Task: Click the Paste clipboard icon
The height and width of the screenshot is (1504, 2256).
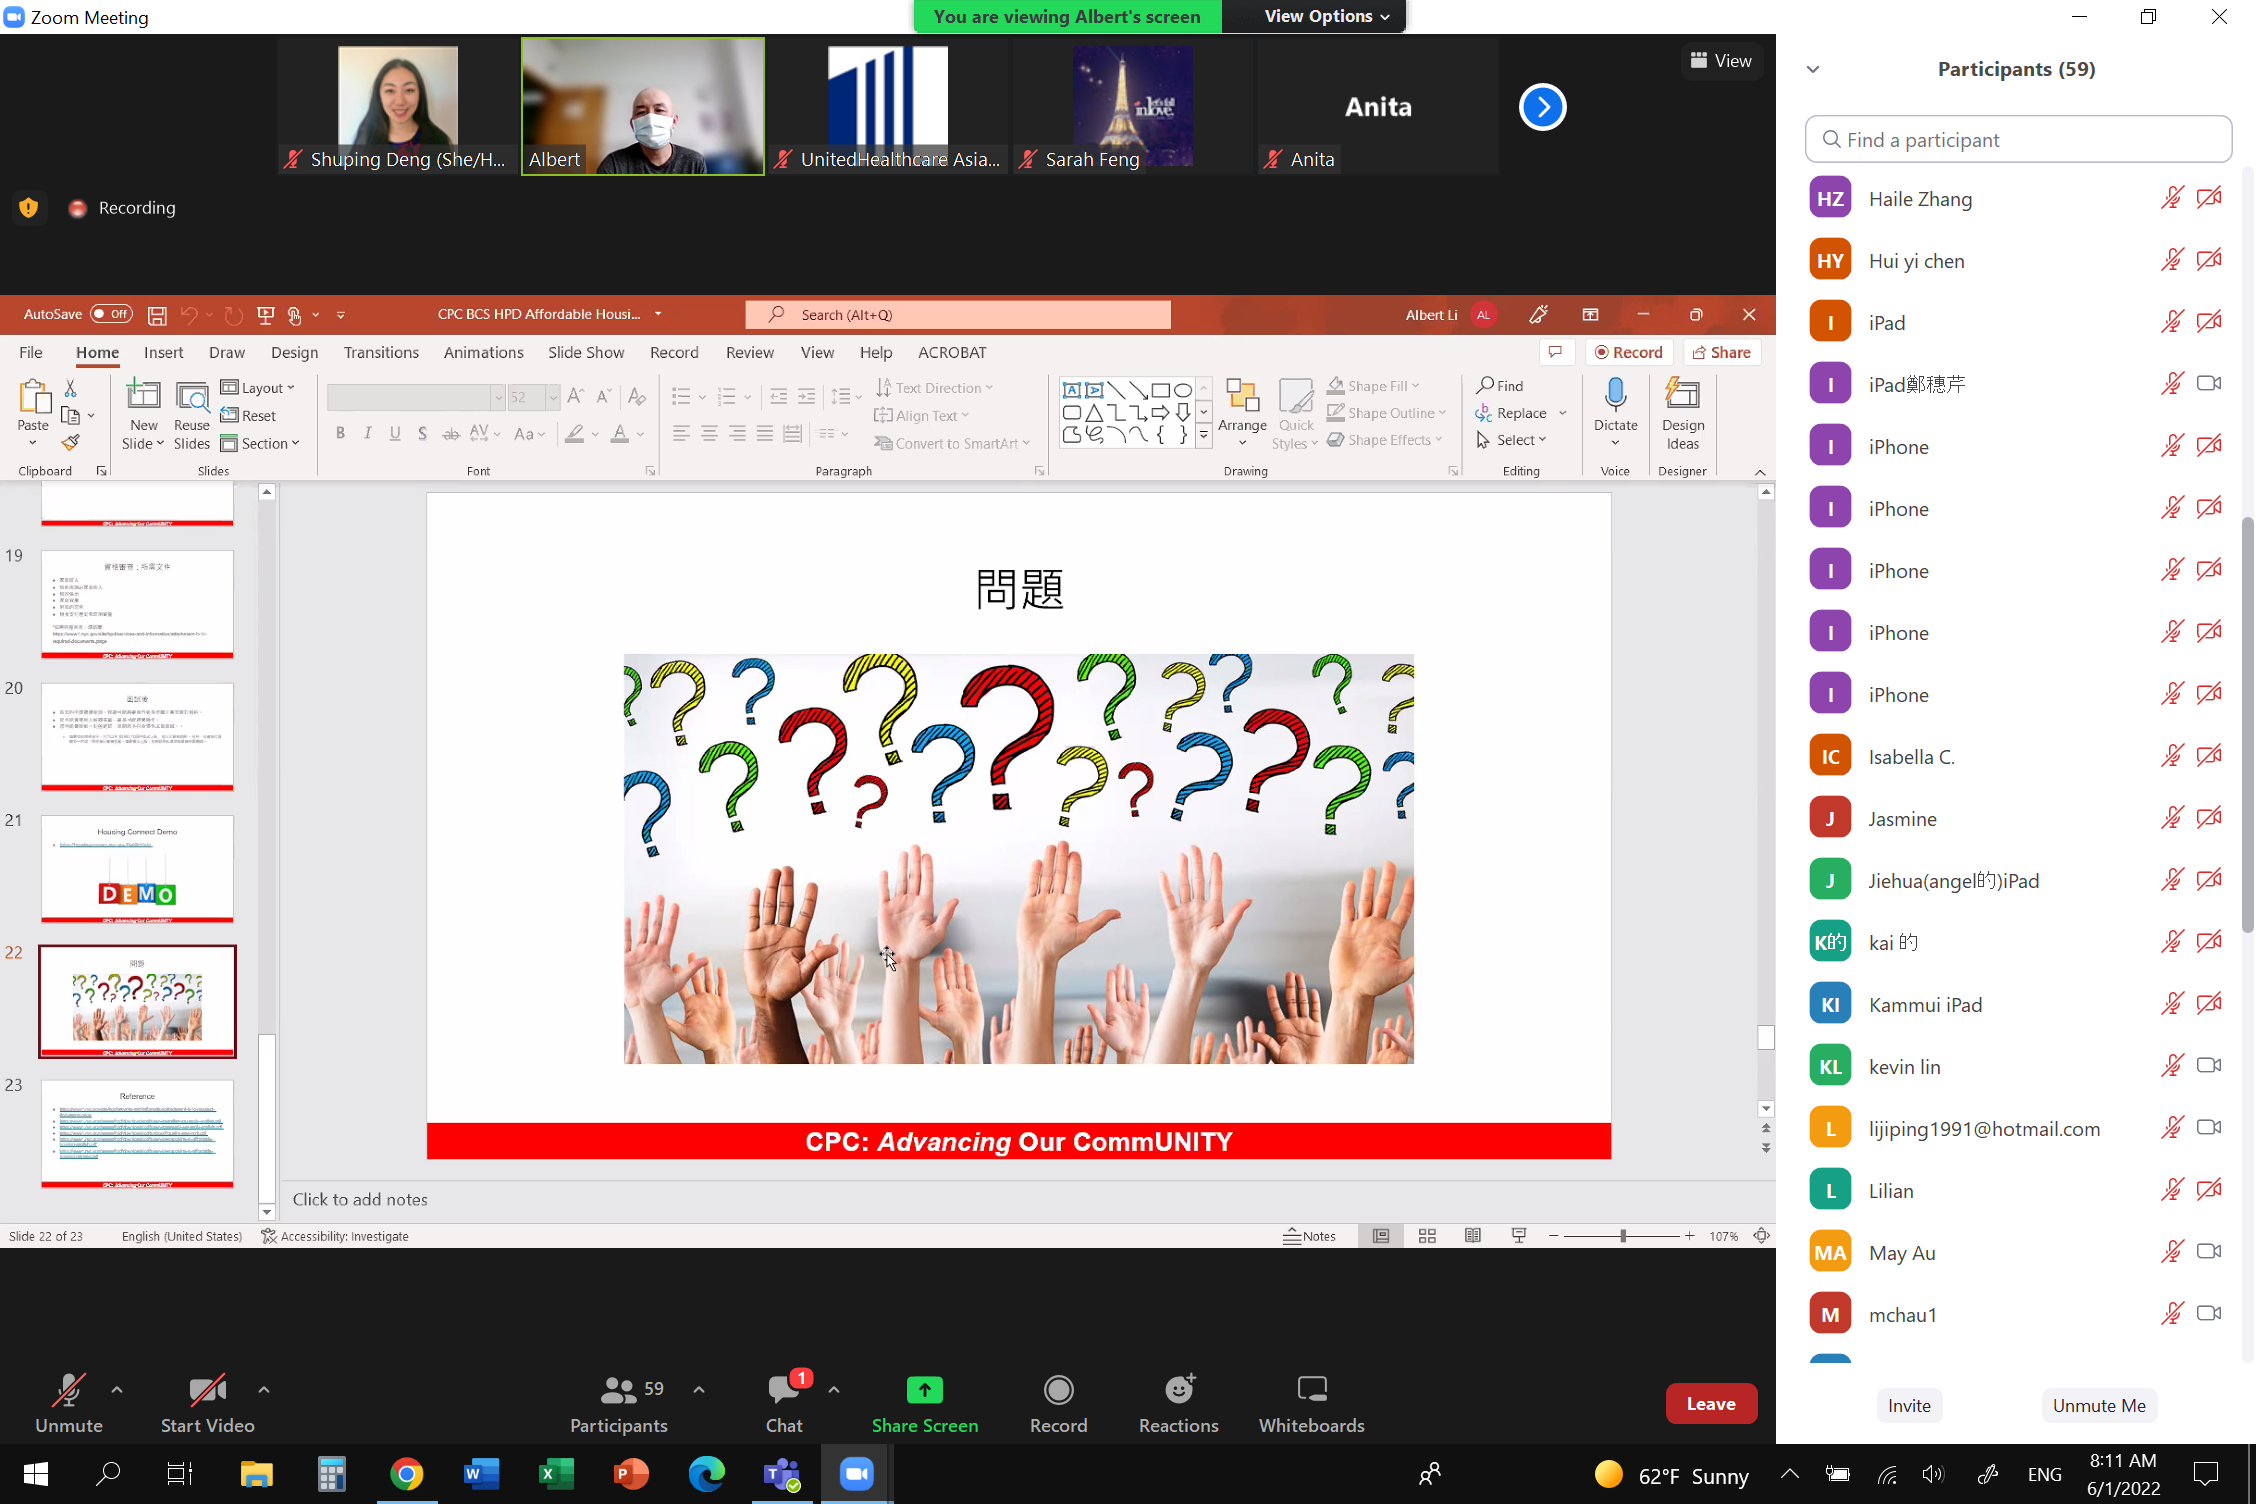Action: tap(33, 396)
